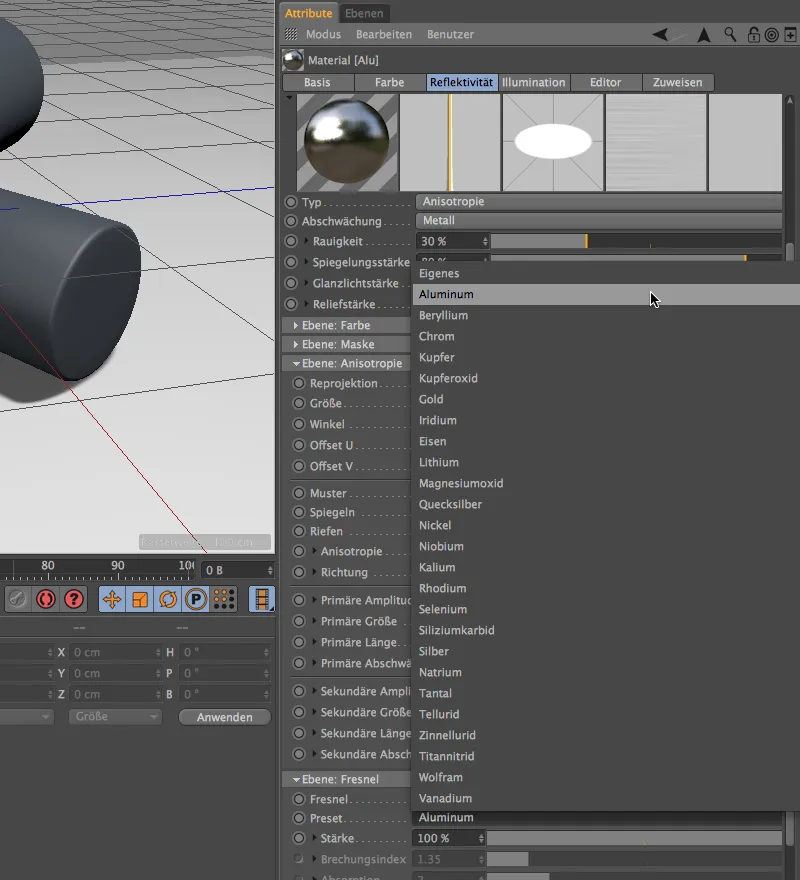The height and width of the screenshot is (880, 800).
Task: Click the magnifier search icon in Attribute manager
Action: 731,35
